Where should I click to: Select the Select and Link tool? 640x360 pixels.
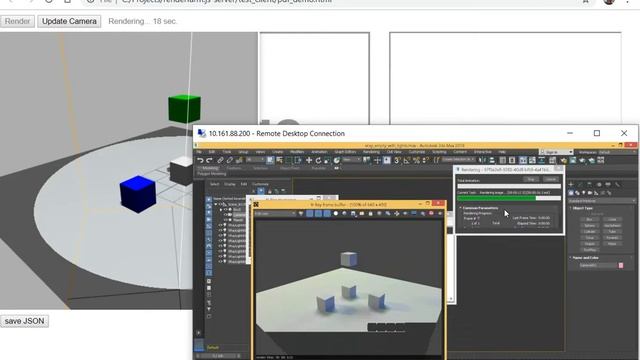coord(220,160)
